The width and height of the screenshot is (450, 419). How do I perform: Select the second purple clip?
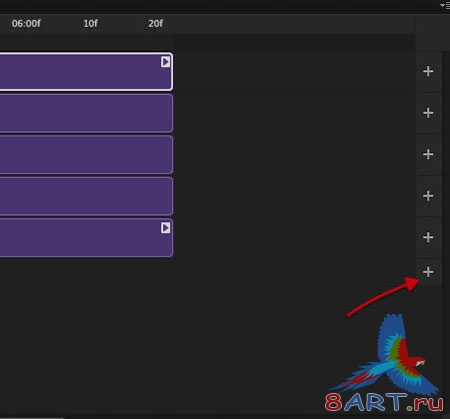pyautogui.click(x=86, y=113)
